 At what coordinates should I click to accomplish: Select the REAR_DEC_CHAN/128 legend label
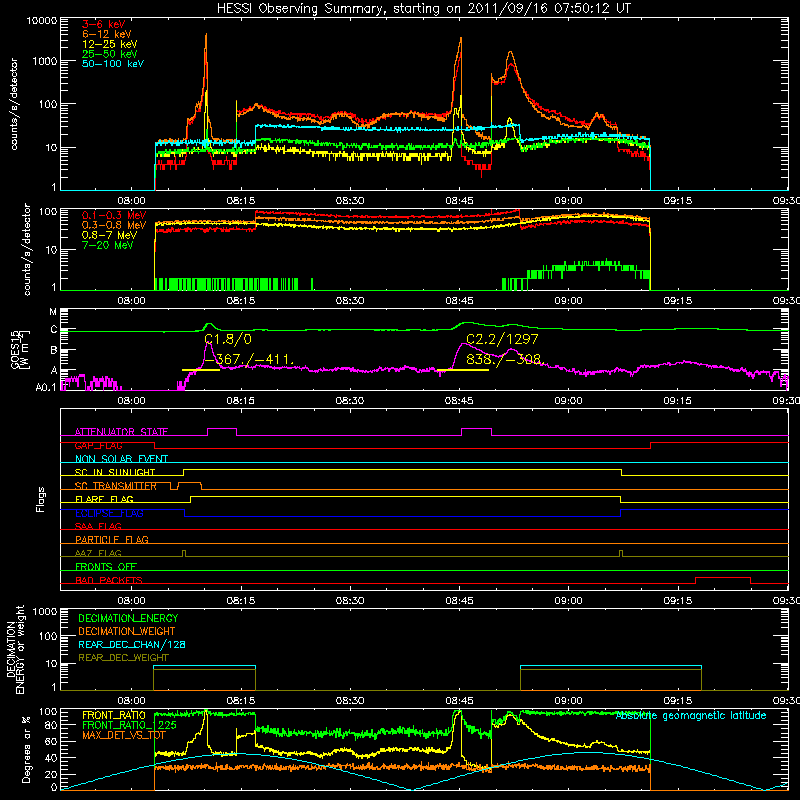(x=132, y=644)
